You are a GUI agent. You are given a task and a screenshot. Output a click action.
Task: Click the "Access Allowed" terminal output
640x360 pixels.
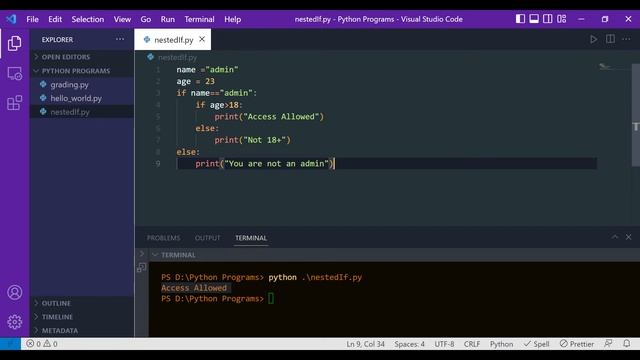pos(194,288)
